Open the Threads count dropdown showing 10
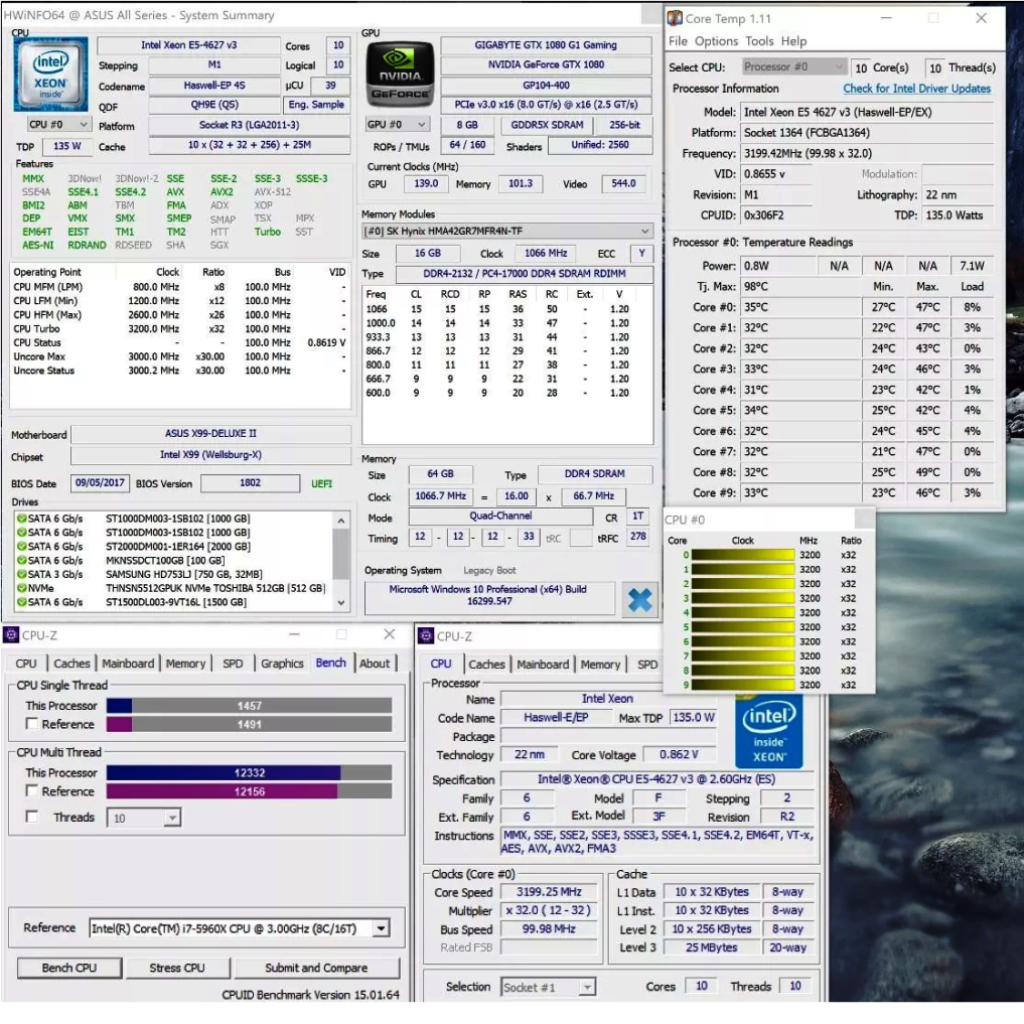This screenshot has width=1024, height=1024. click(144, 818)
